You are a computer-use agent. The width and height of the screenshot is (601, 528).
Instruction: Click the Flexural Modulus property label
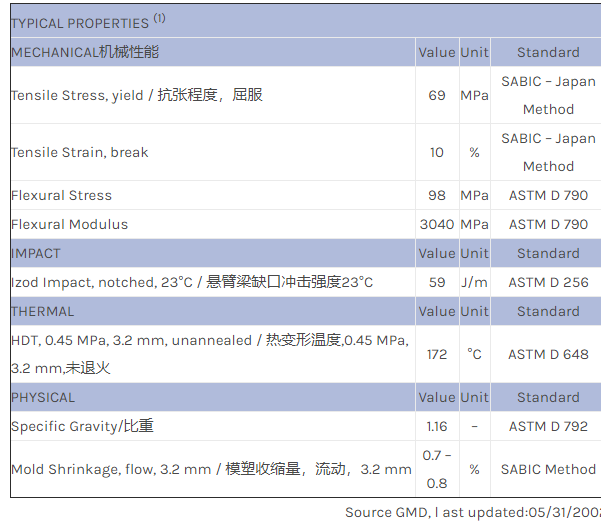point(70,224)
